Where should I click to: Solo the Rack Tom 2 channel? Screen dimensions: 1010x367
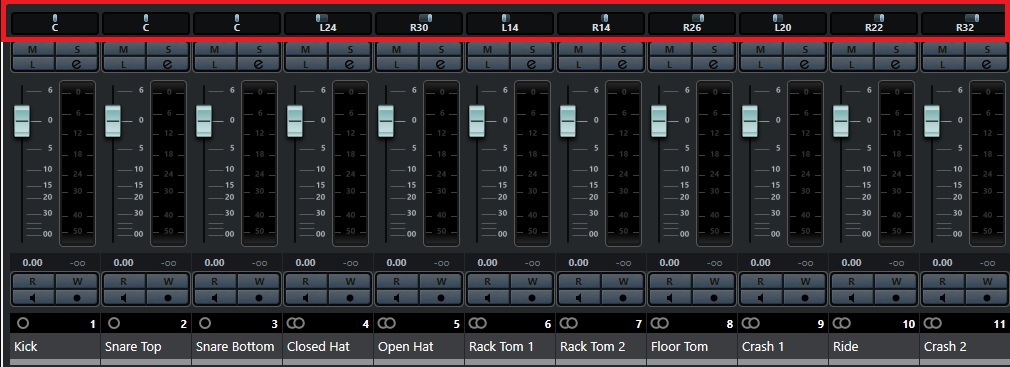622,50
